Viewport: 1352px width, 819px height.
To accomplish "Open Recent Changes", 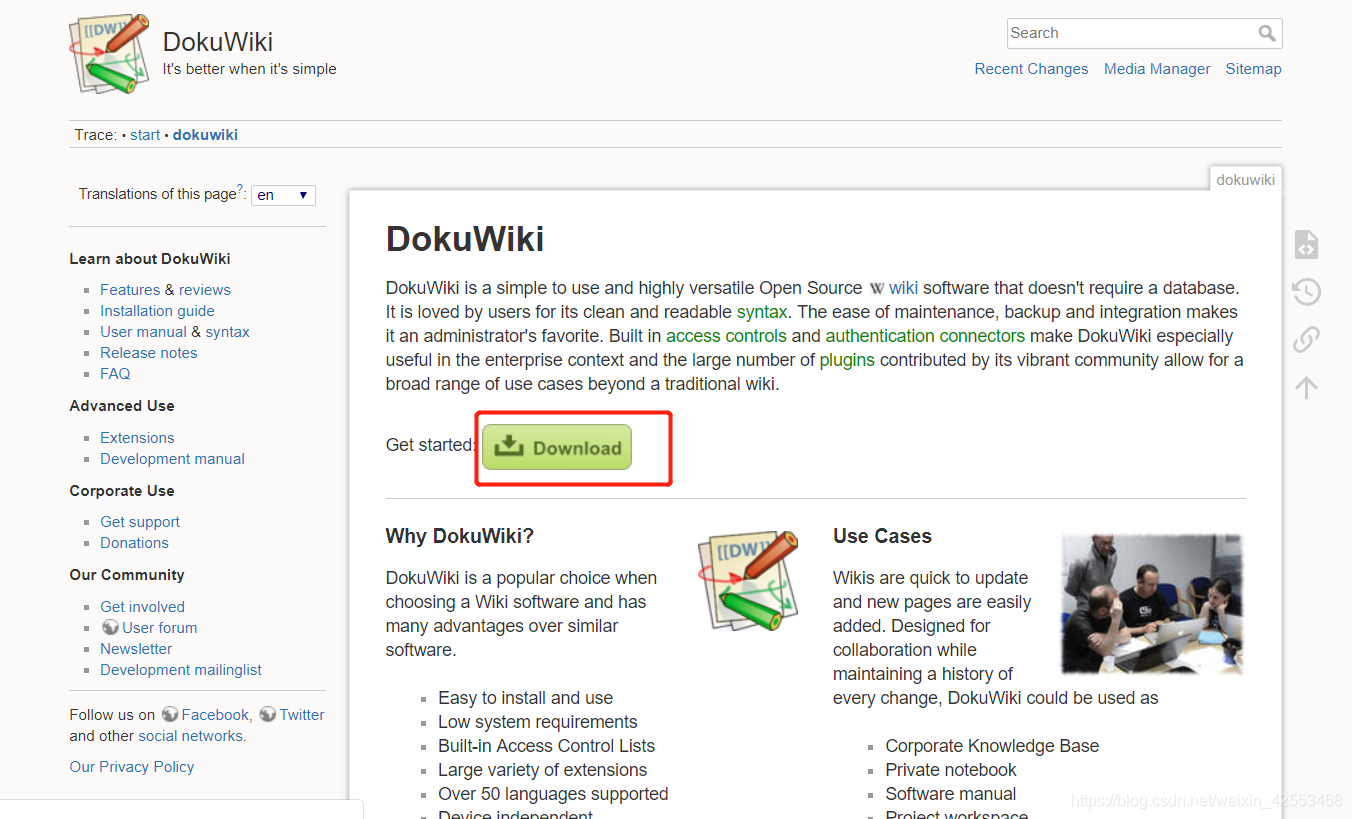I will (x=1031, y=68).
